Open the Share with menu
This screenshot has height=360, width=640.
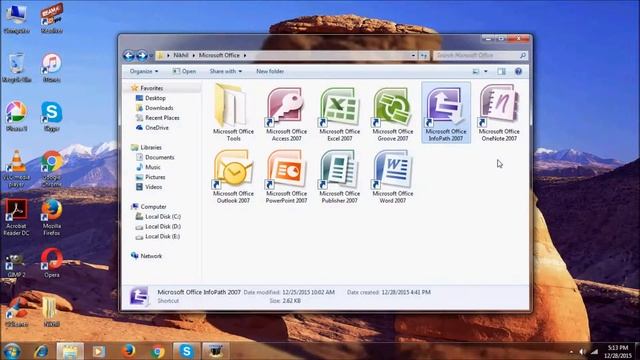(x=225, y=71)
